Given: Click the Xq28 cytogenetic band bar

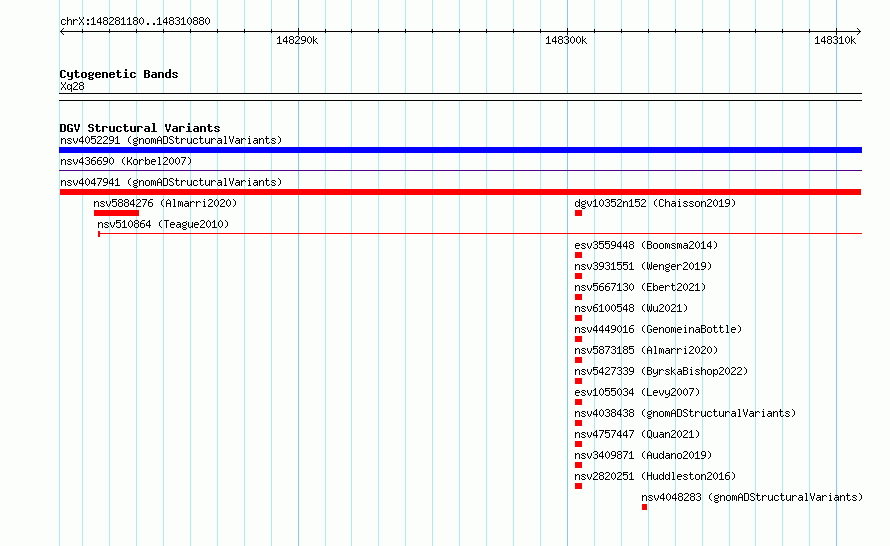Looking at the screenshot, I should [460, 97].
